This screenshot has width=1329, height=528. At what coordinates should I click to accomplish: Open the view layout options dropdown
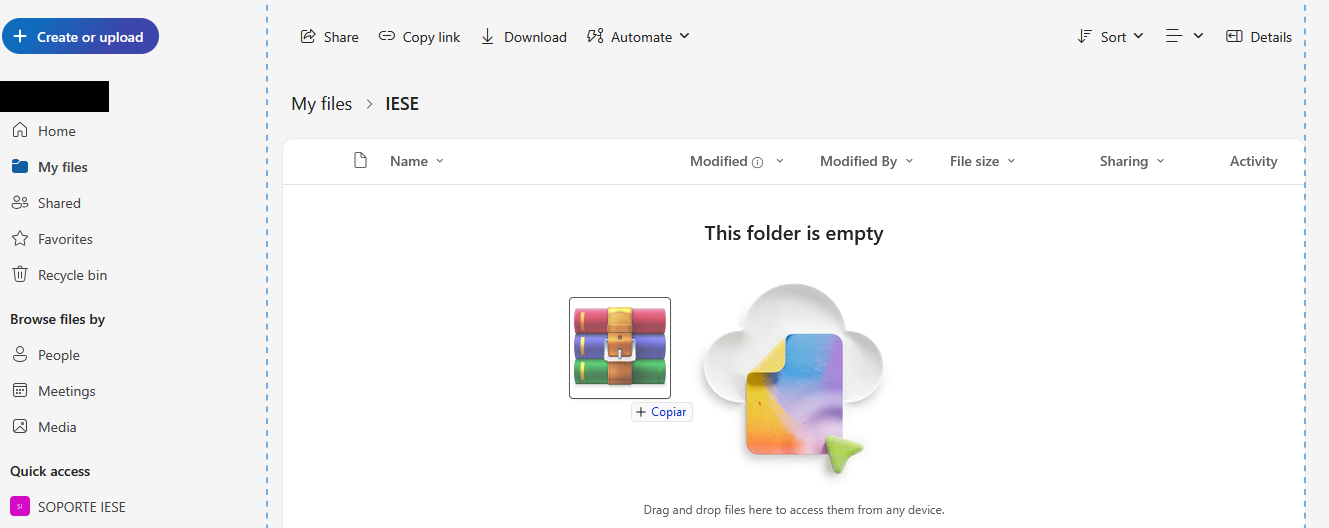coord(1184,37)
